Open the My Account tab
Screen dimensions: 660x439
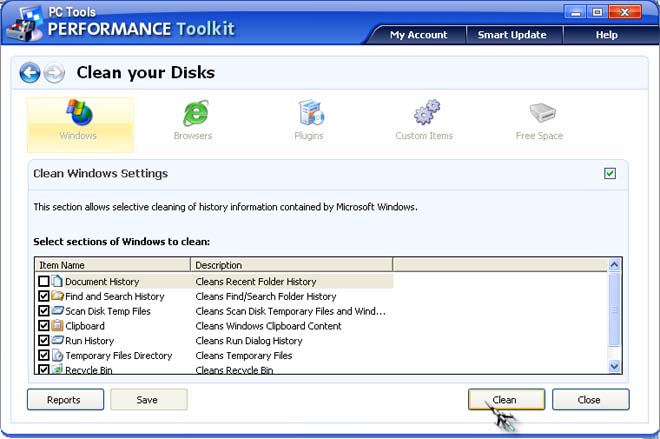coord(418,35)
